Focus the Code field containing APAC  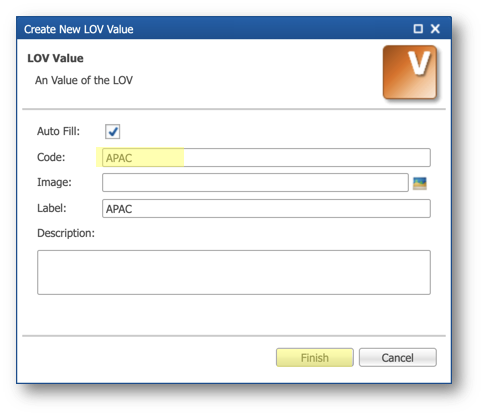[x=266, y=158]
